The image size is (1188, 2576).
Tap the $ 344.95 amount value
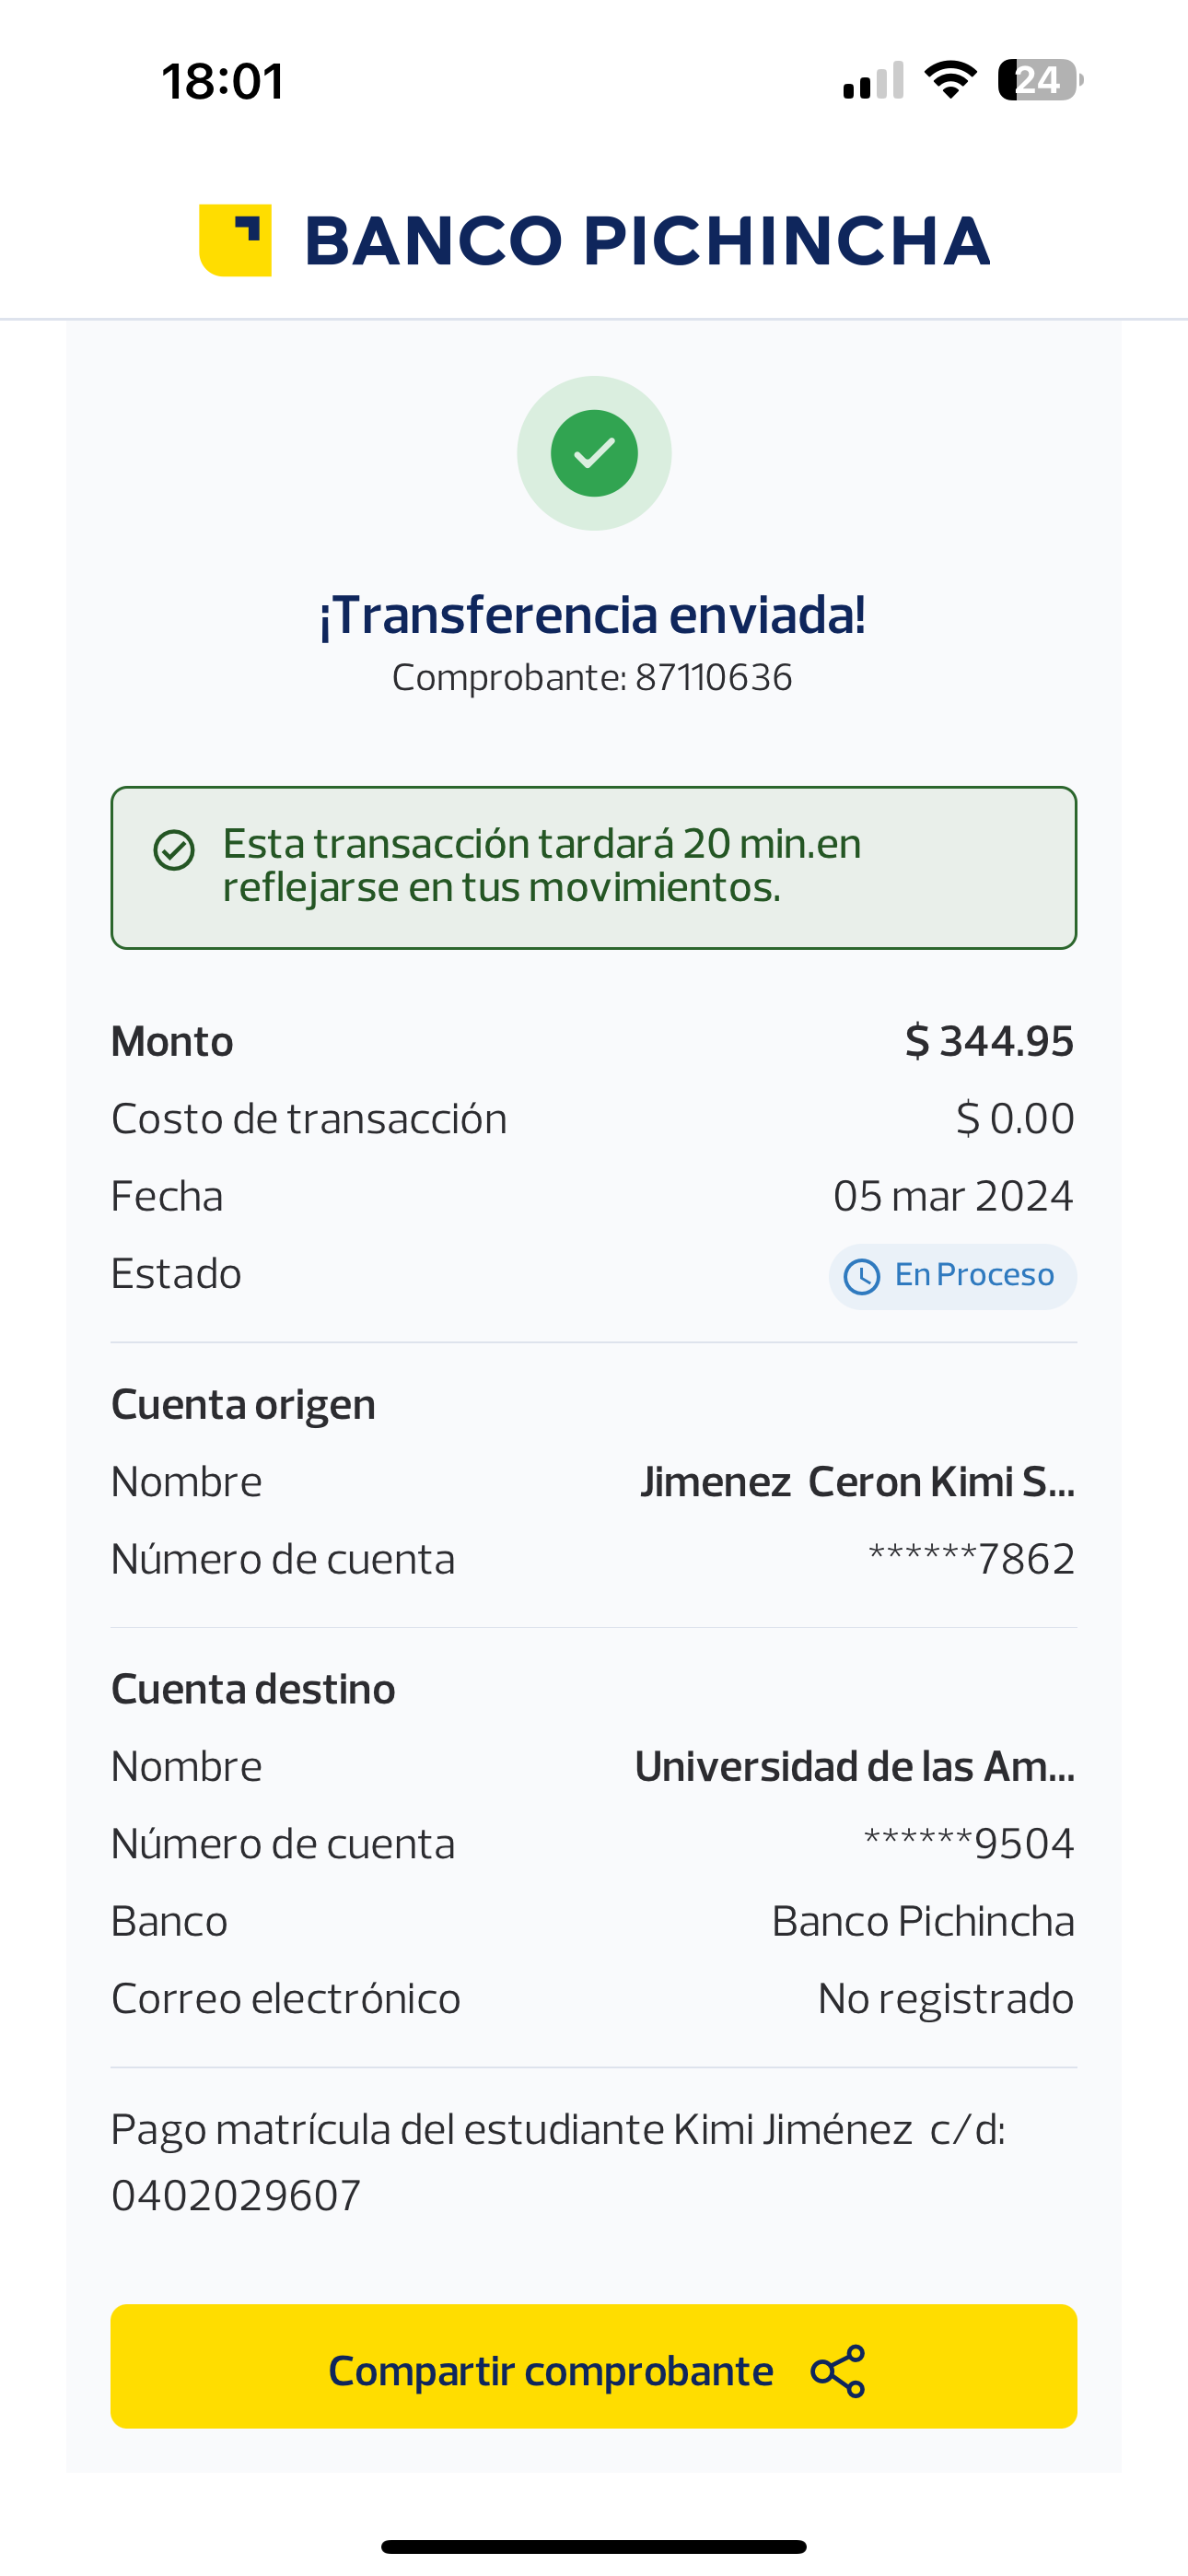pos(989,1041)
